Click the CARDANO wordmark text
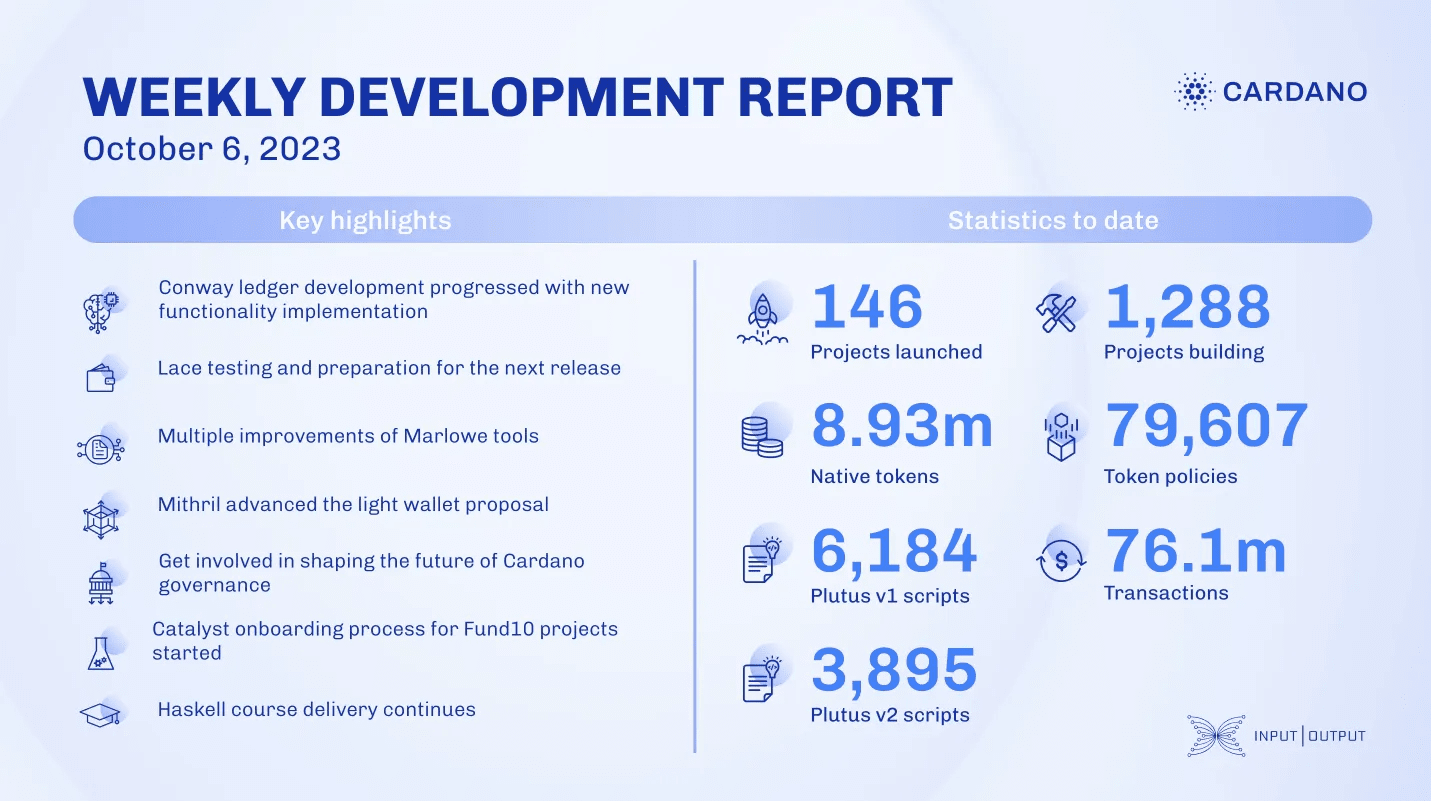The height and width of the screenshot is (801, 1431). tap(1295, 92)
